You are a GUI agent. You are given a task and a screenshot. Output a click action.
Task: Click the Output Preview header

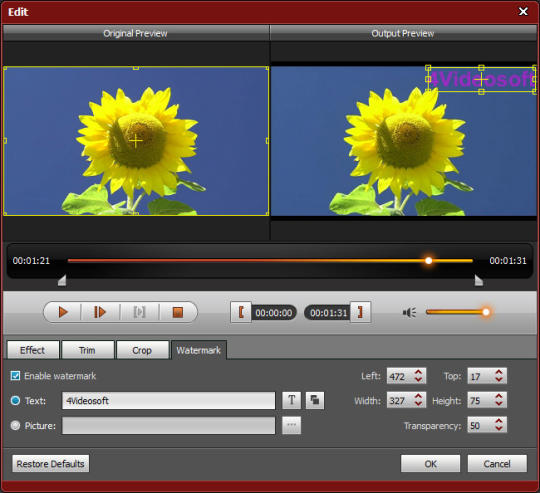[x=403, y=33]
